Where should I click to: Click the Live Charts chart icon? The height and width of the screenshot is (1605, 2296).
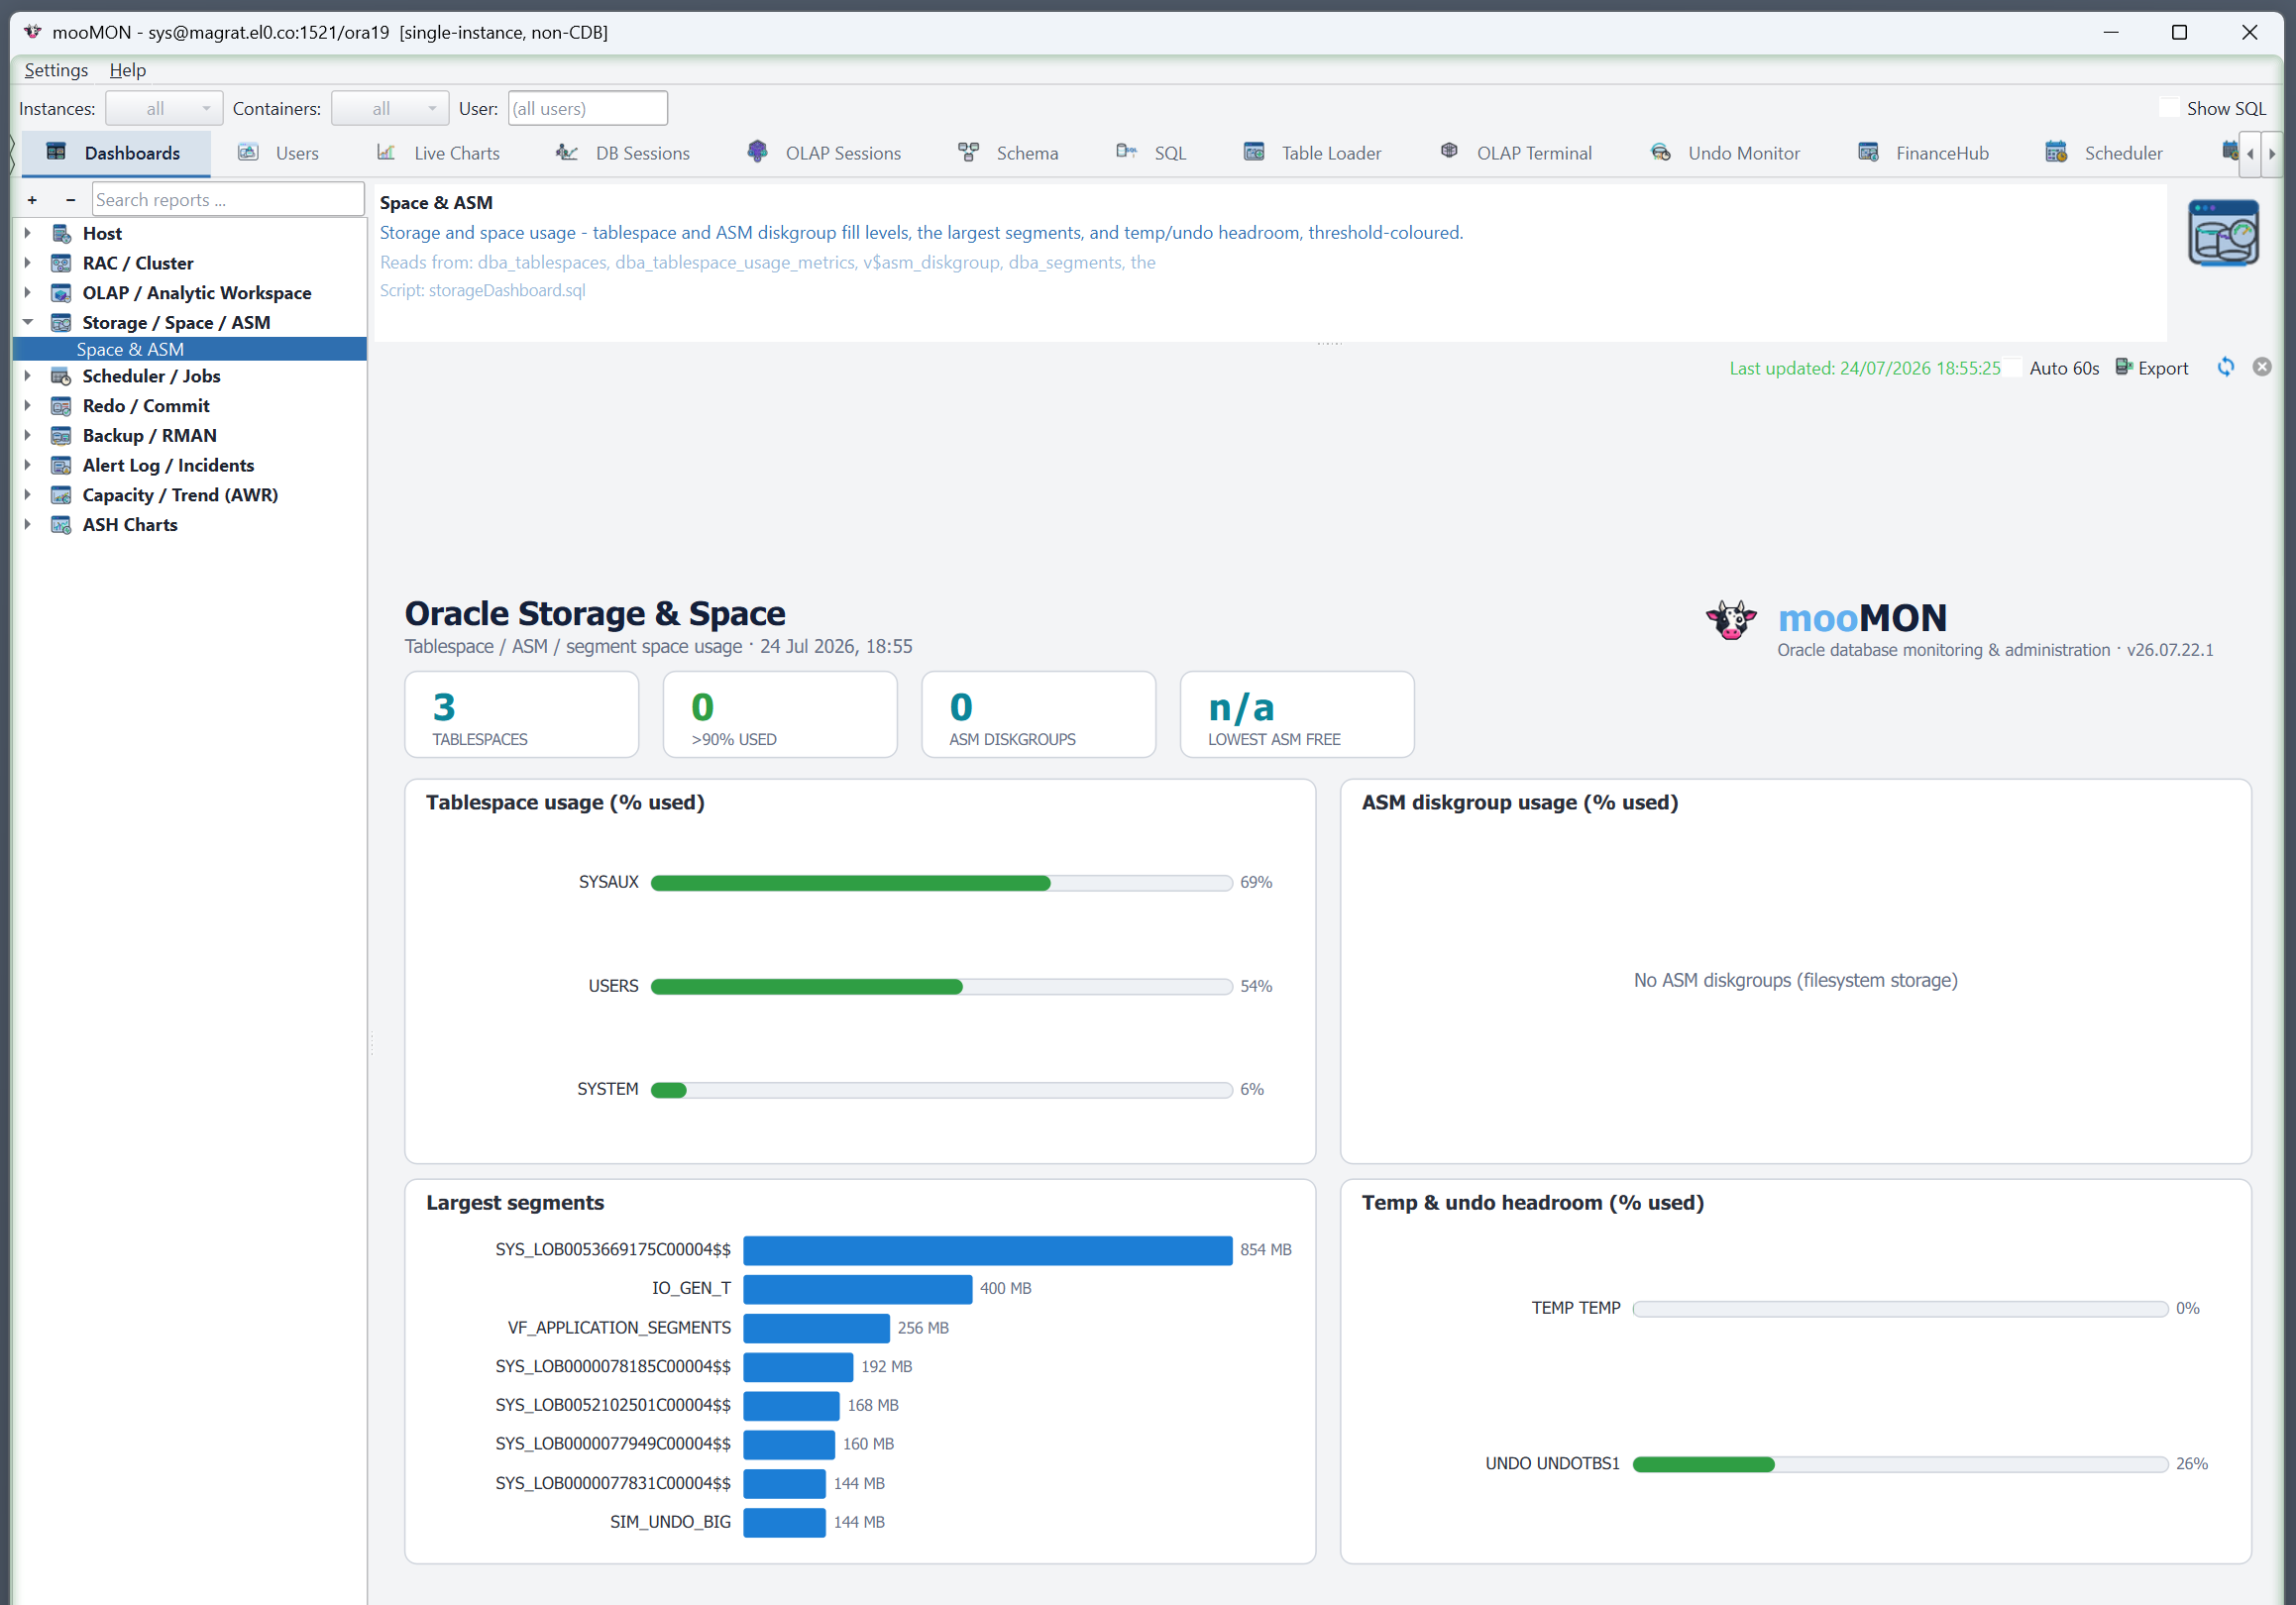pyautogui.click(x=386, y=152)
